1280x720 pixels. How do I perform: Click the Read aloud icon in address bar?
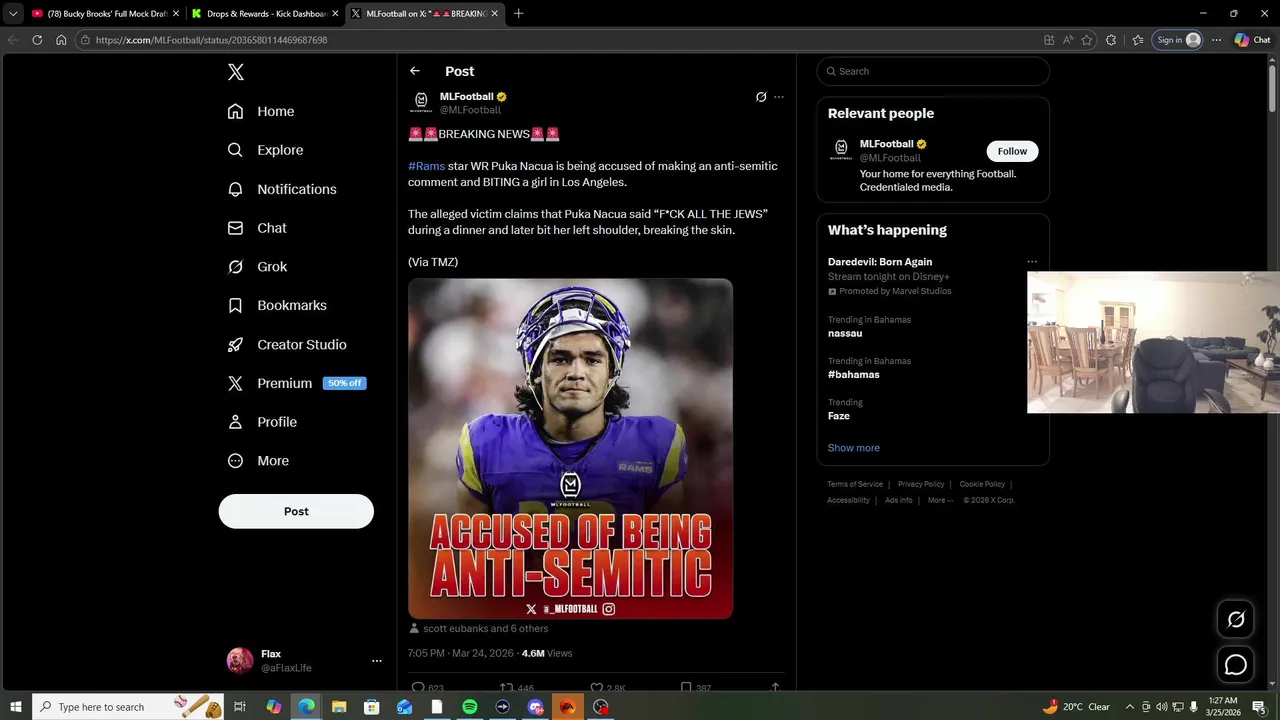[x=1068, y=40]
